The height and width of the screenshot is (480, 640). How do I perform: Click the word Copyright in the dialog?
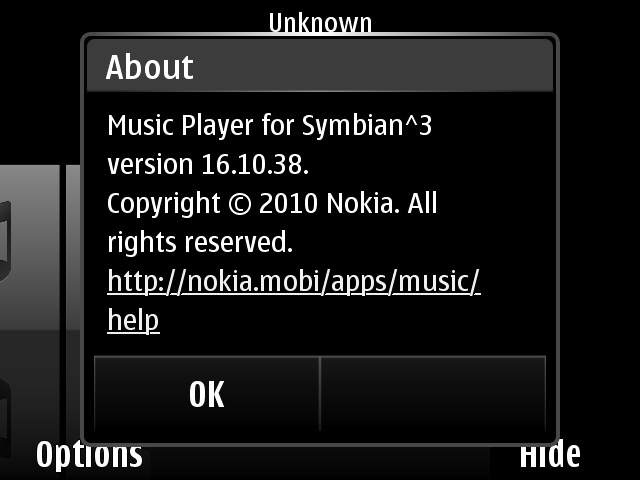pyautogui.click(x=164, y=204)
